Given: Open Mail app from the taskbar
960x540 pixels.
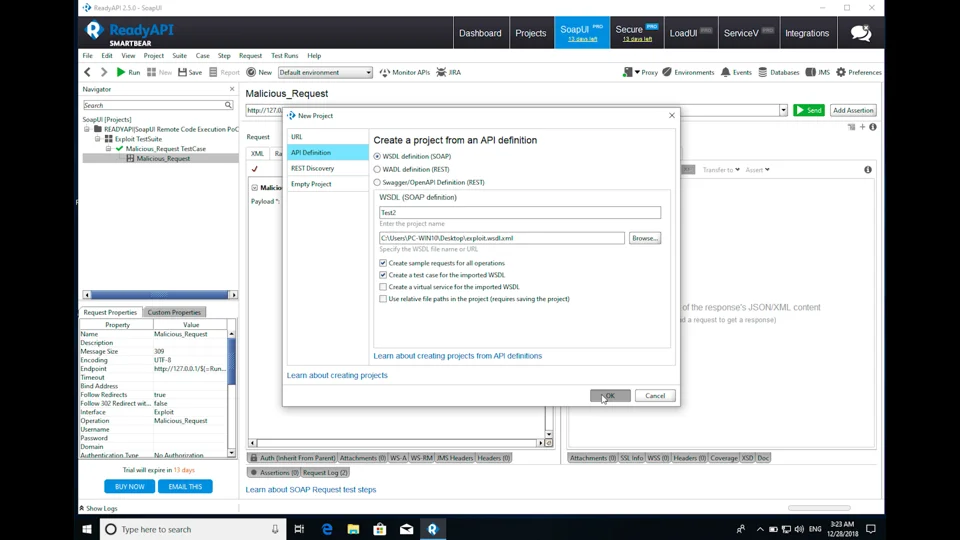Looking at the screenshot, I should click(407, 529).
